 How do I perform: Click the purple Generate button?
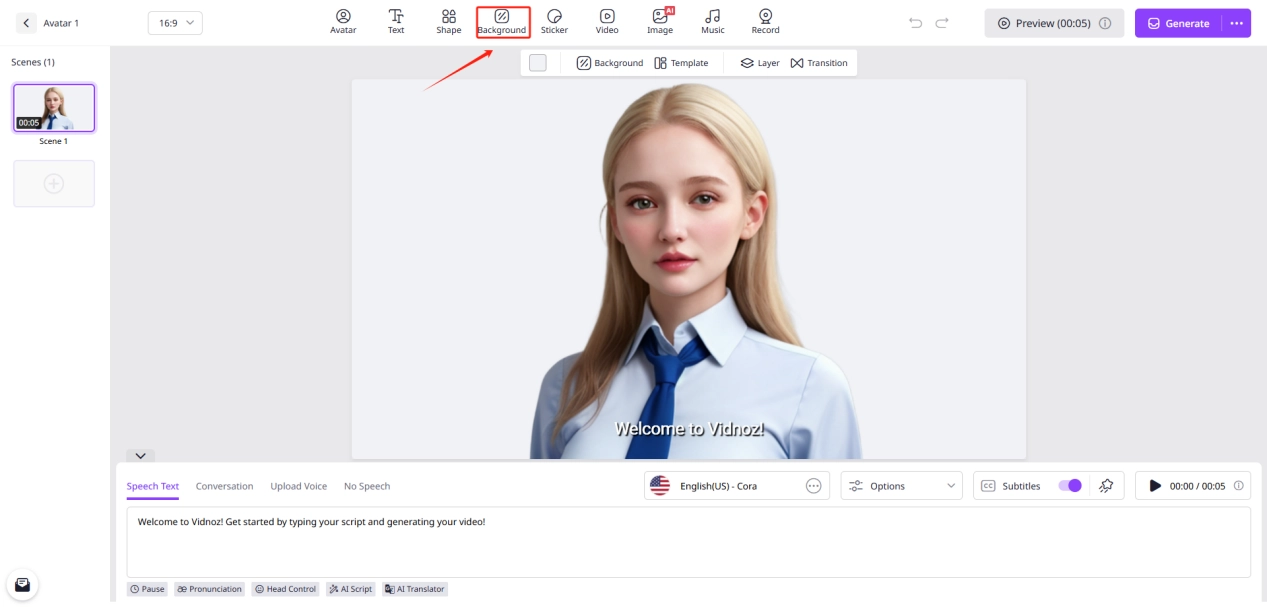pos(1178,23)
